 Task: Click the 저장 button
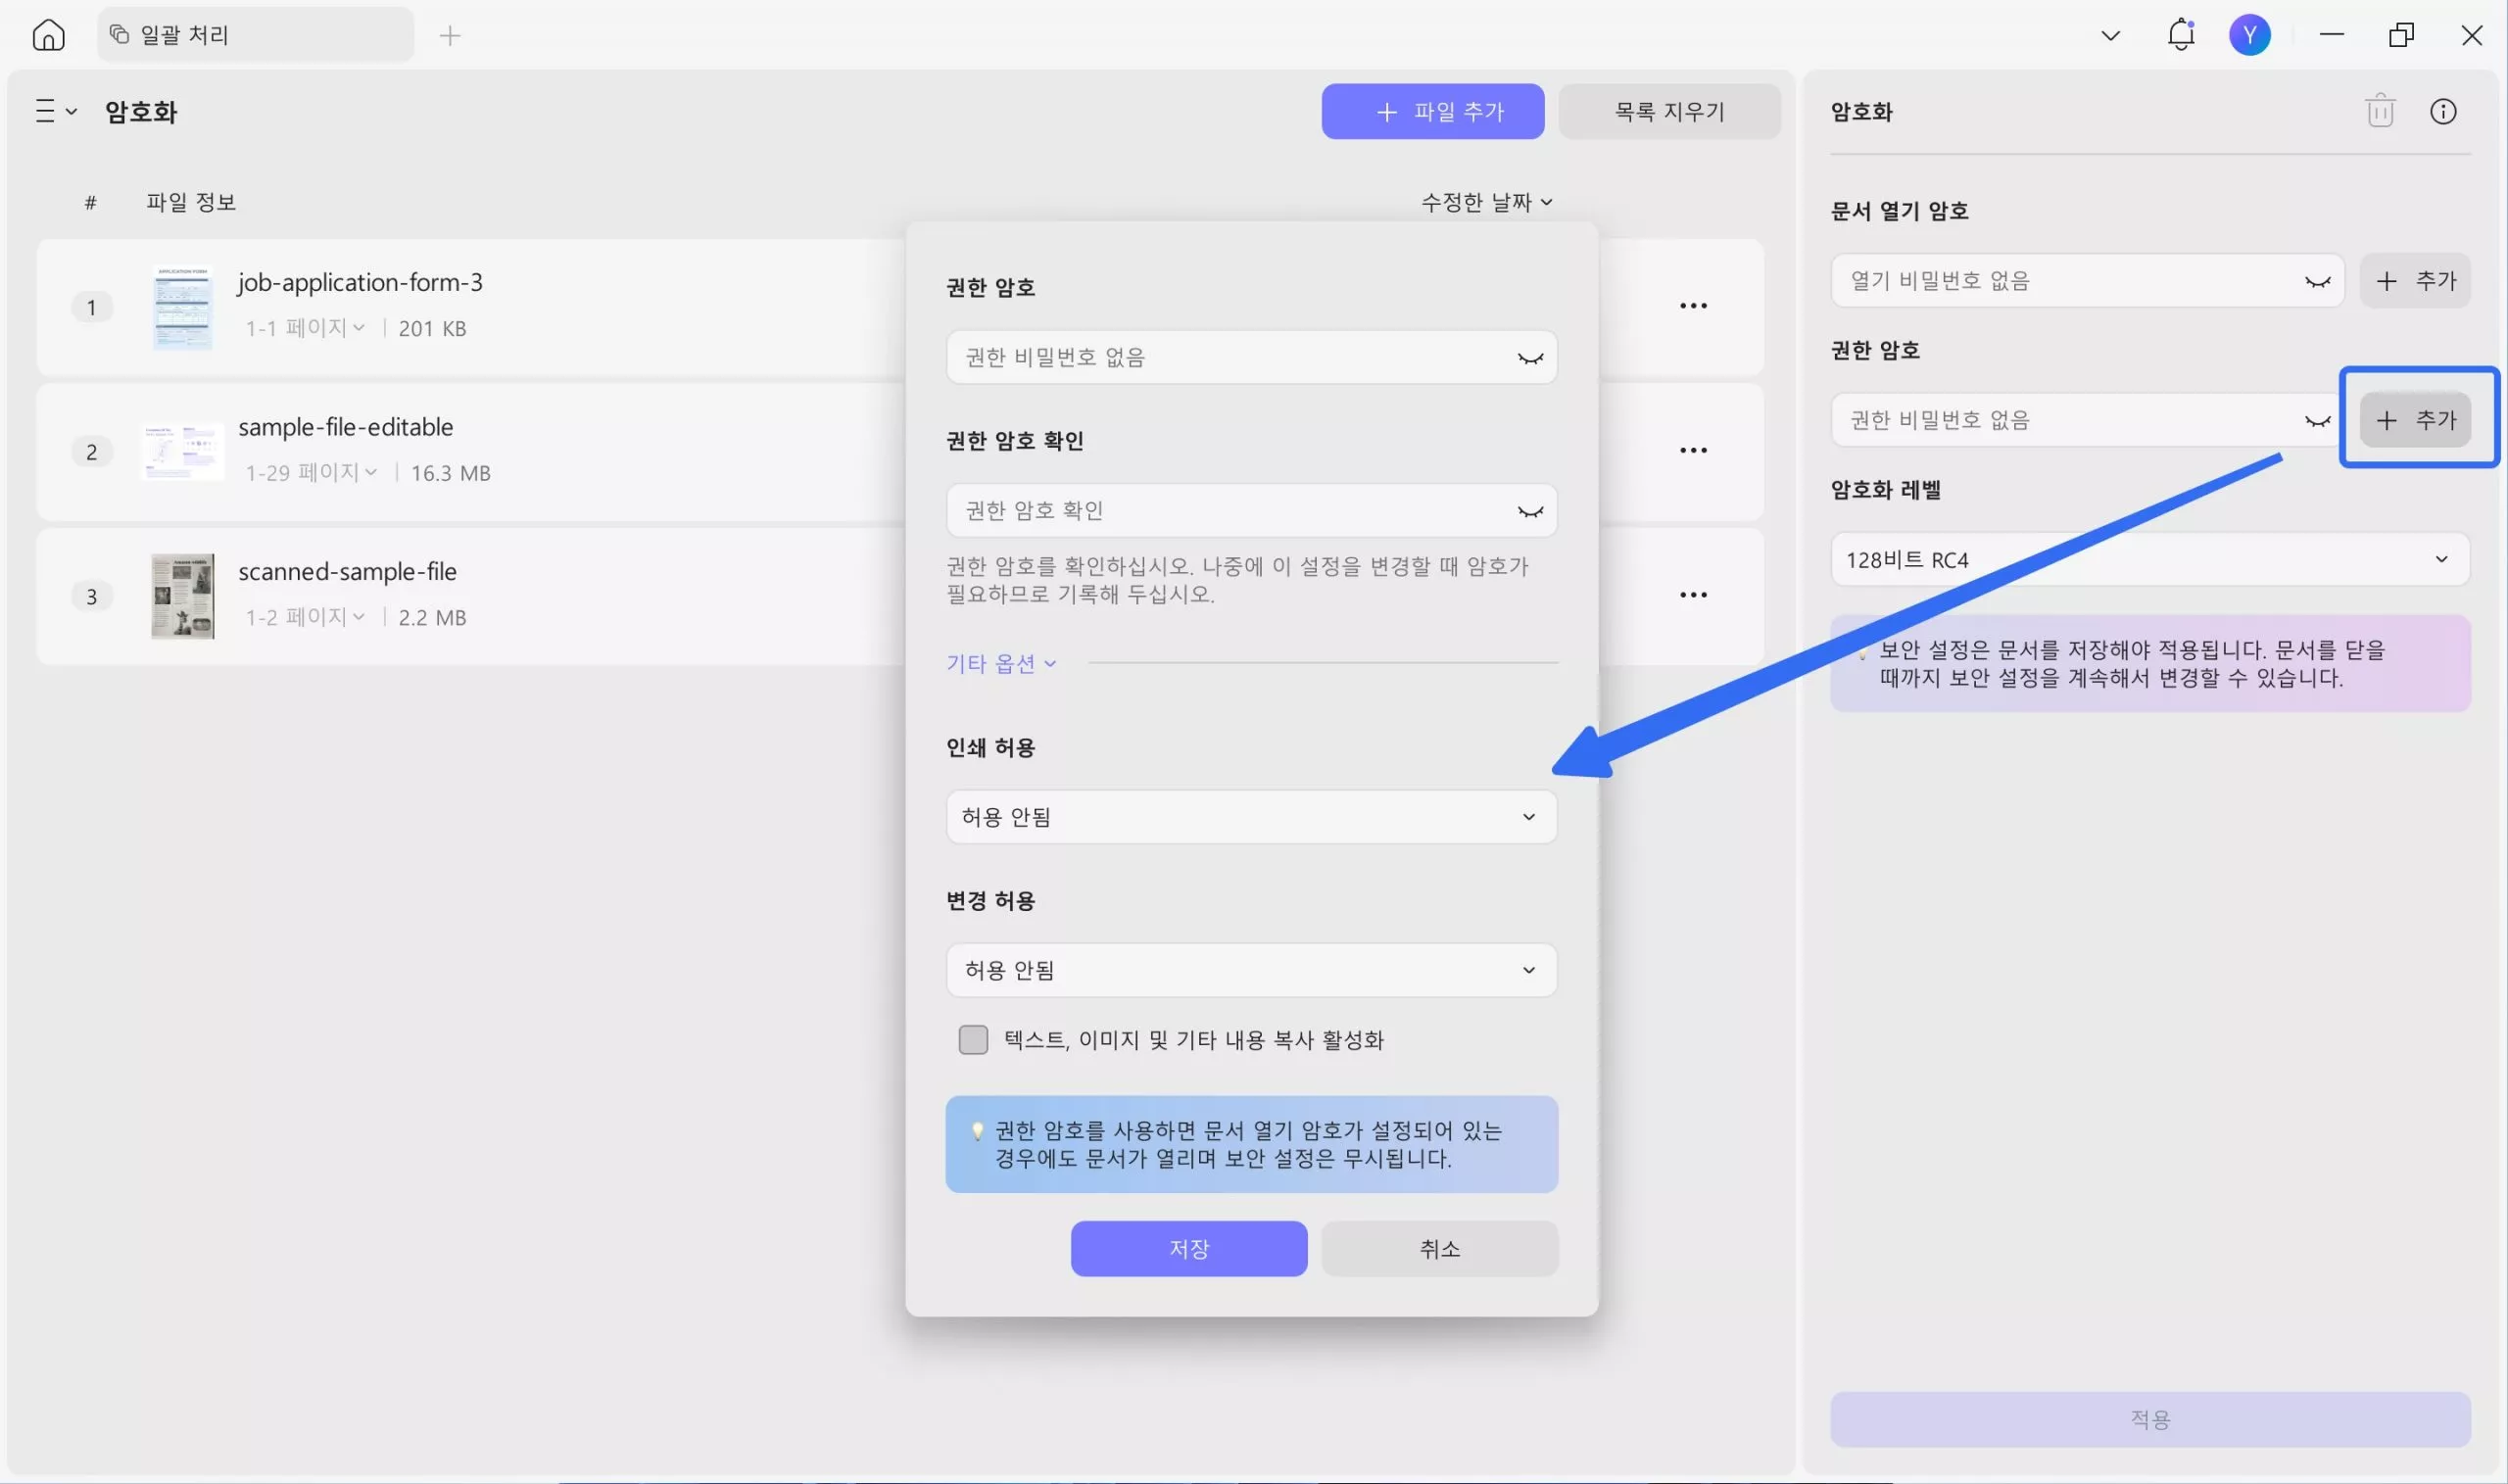1188,1248
